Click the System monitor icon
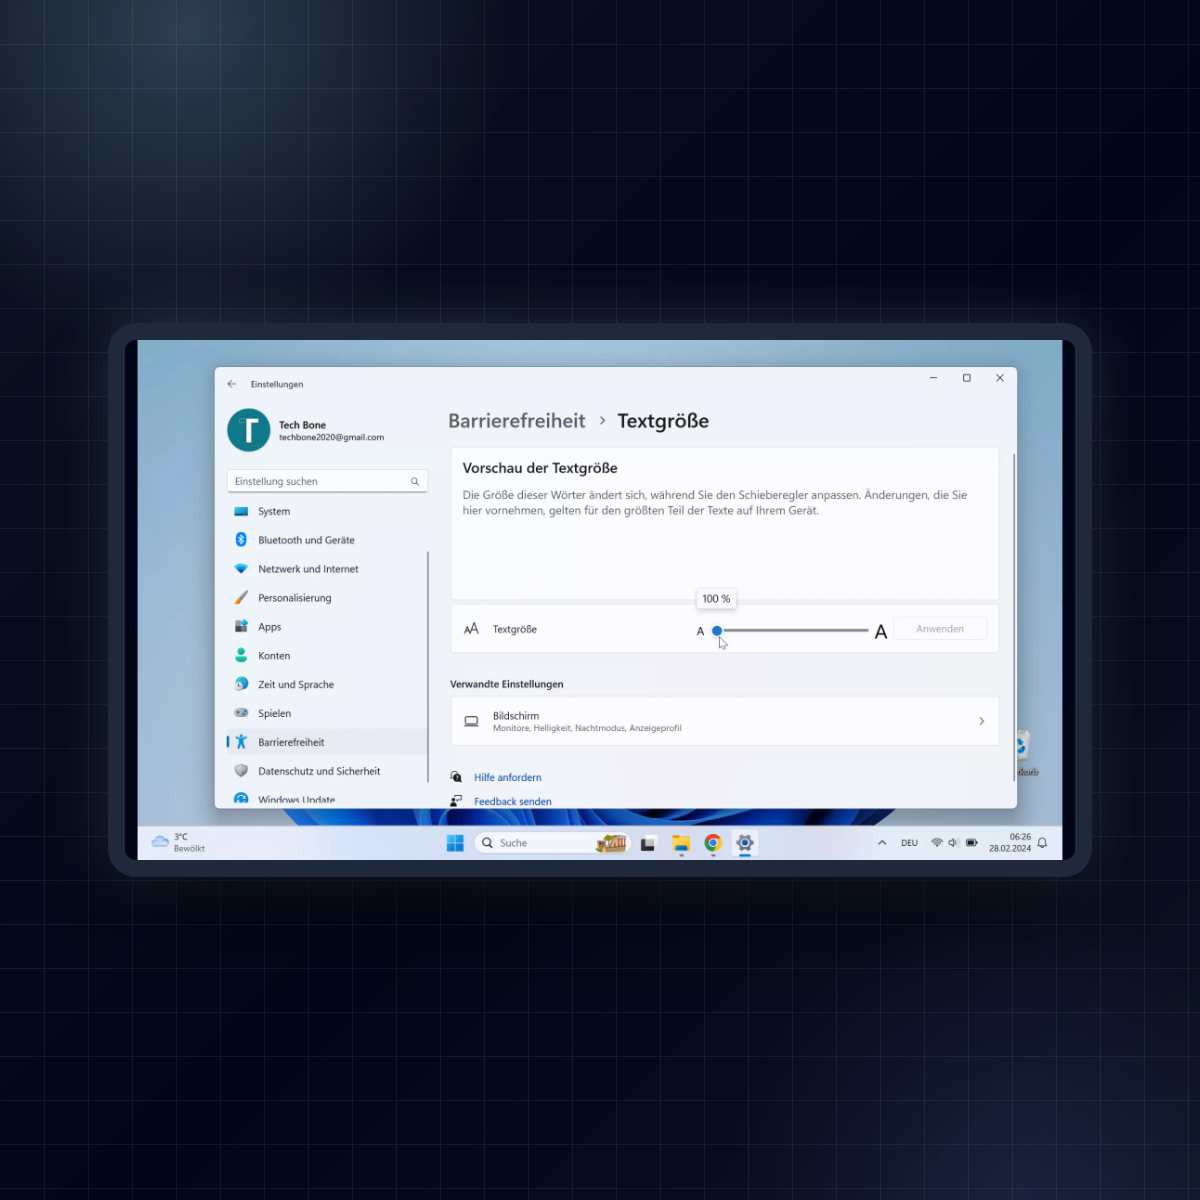1200x1200 pixels. pos(241,511)
